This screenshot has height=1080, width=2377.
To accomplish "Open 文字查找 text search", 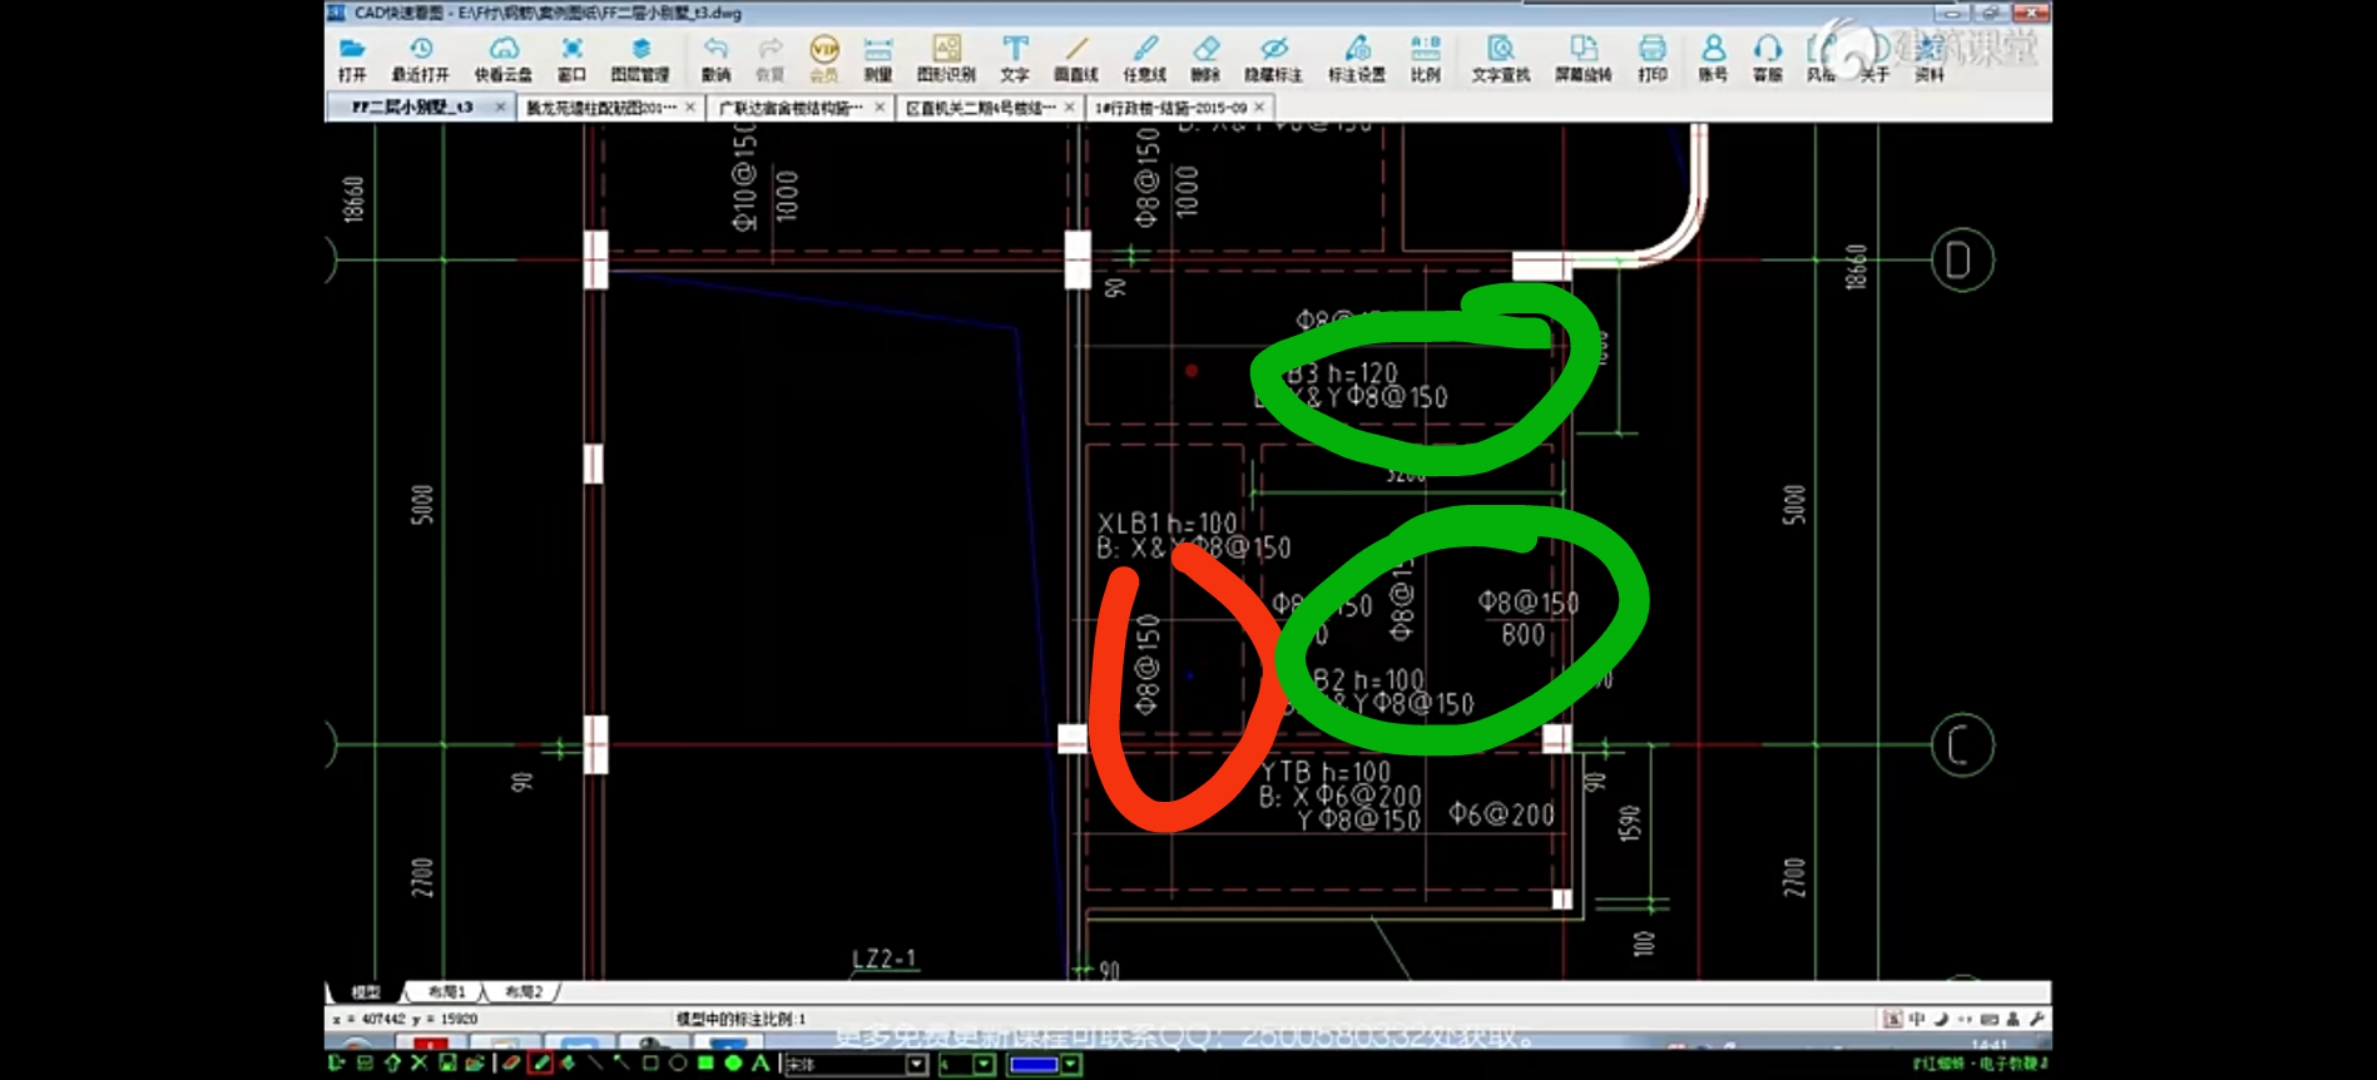I will 1501,59.
